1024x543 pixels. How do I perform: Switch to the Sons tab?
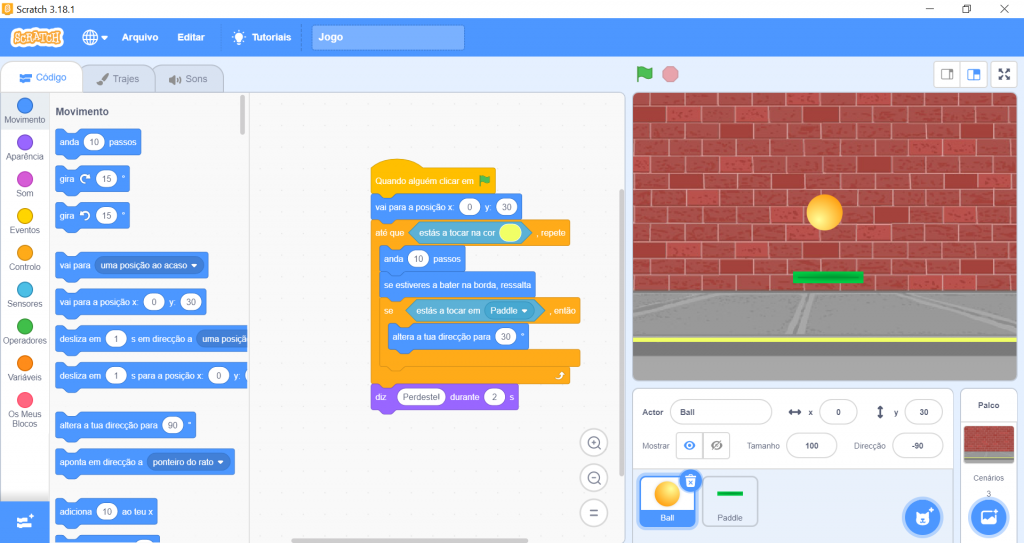pyautogui.click(x=189, y=79)
